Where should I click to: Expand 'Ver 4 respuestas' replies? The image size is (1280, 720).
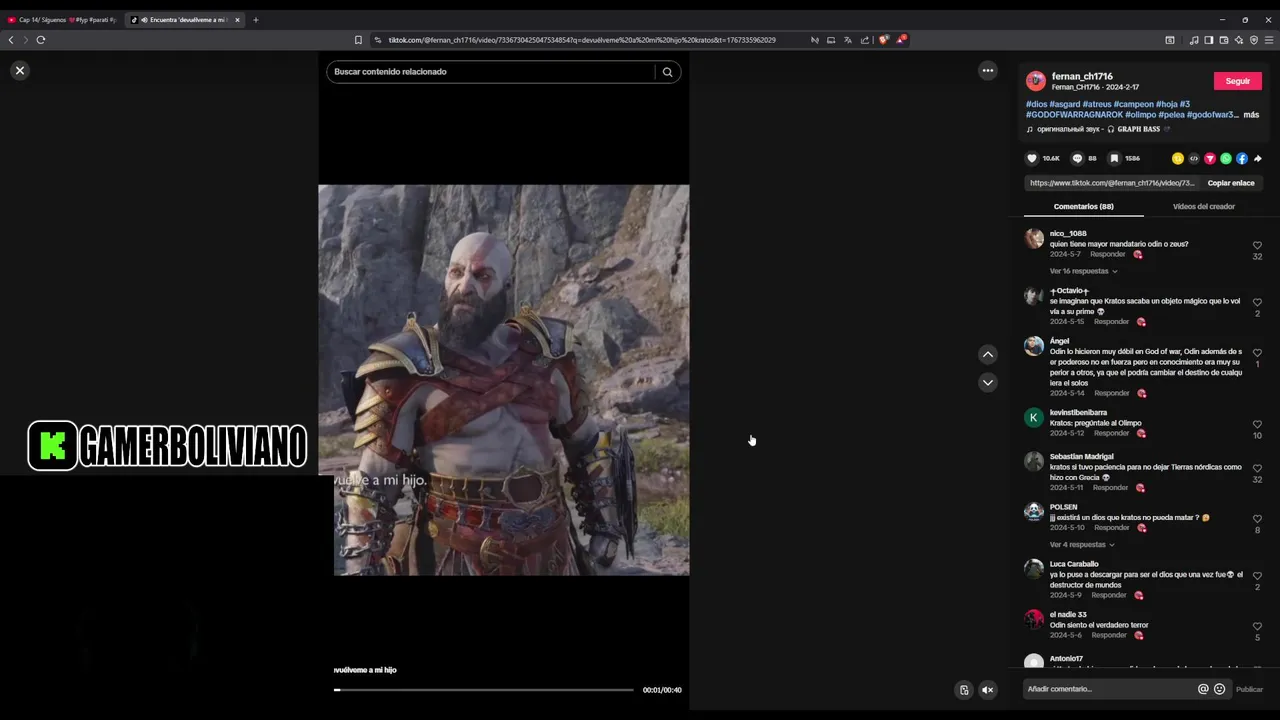click(1081, 545)
